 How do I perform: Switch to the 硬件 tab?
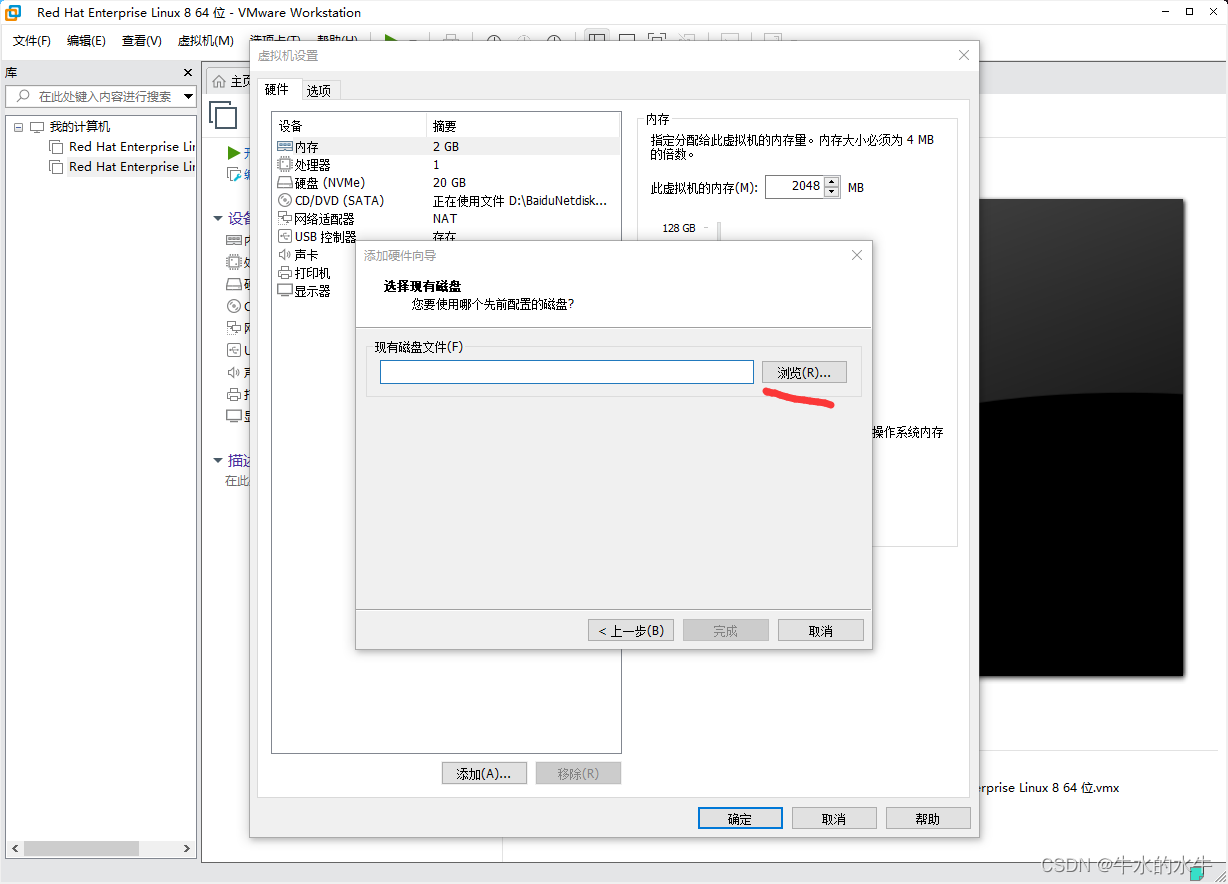(x=277, y=89)
